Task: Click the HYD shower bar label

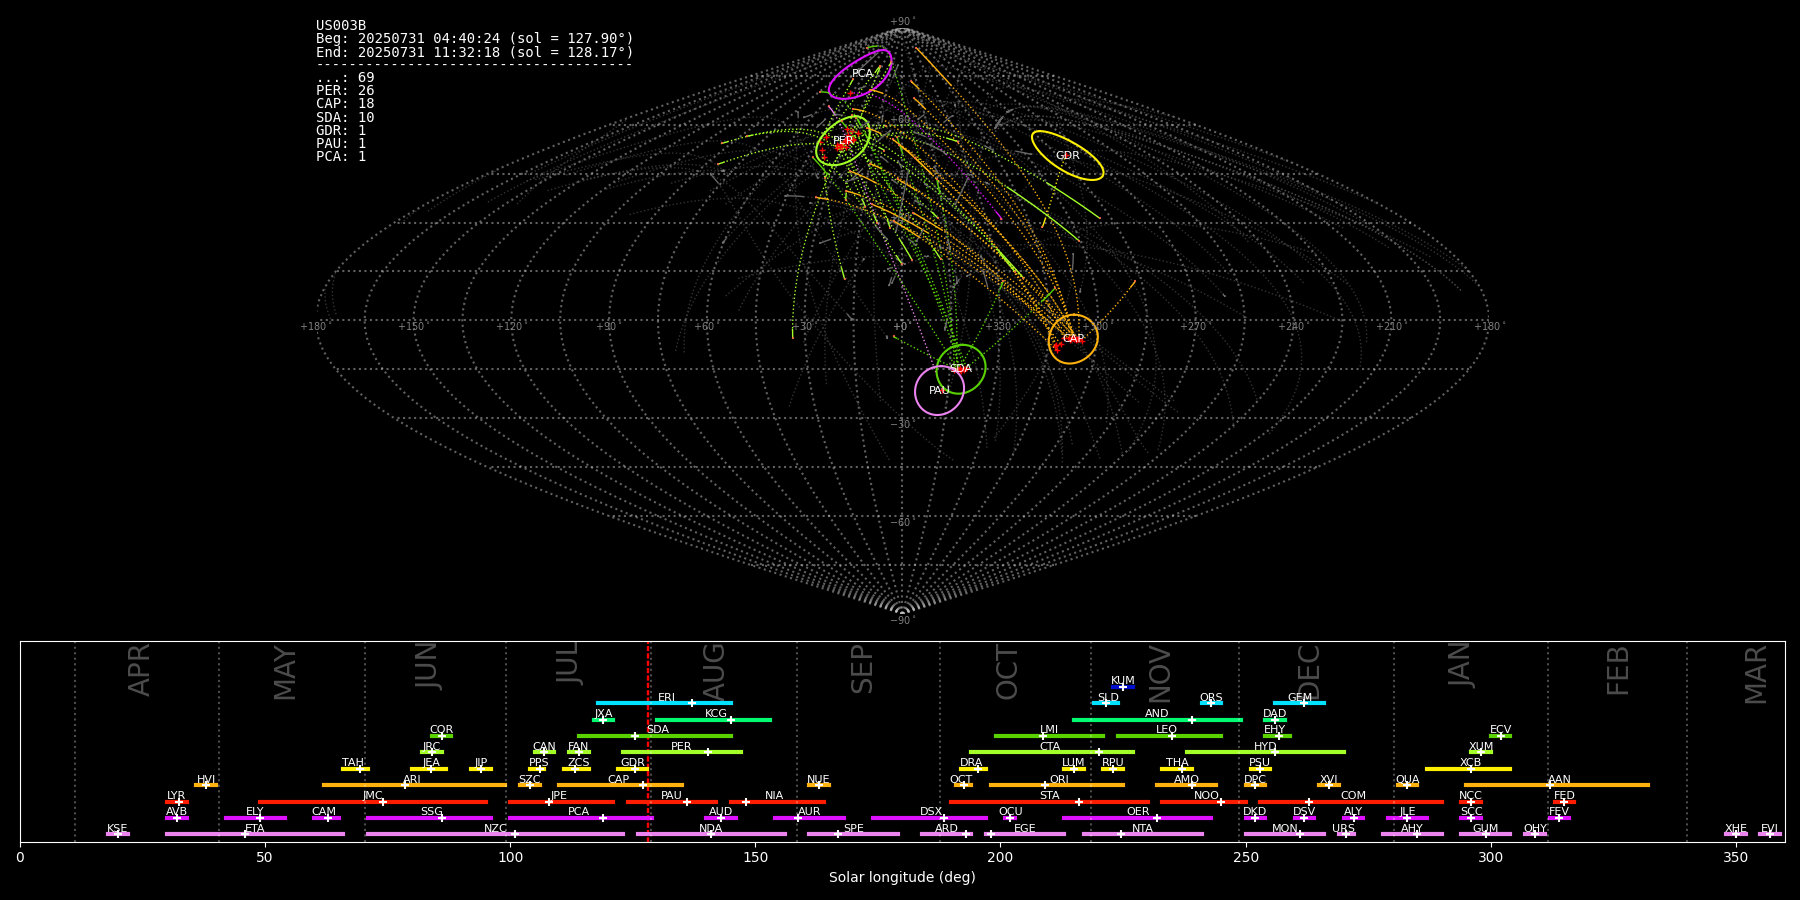Action: (1265, 747)
